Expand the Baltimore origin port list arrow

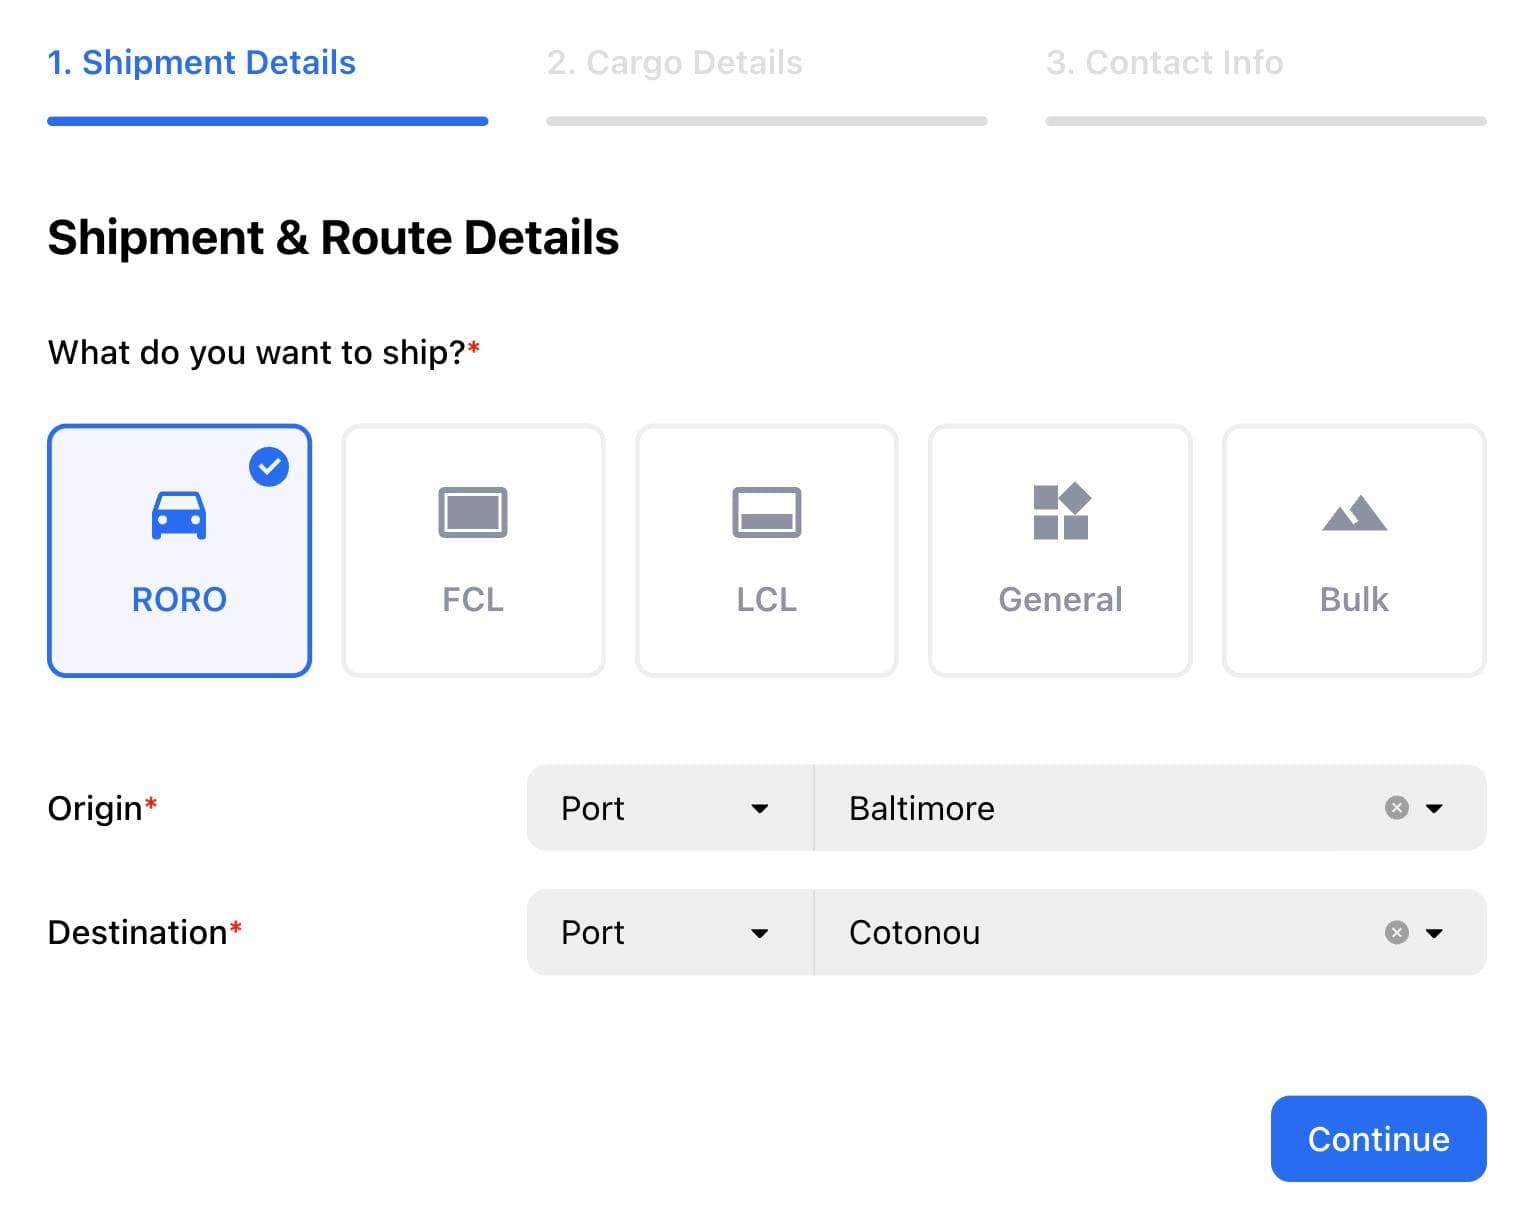coord(1434,808)
